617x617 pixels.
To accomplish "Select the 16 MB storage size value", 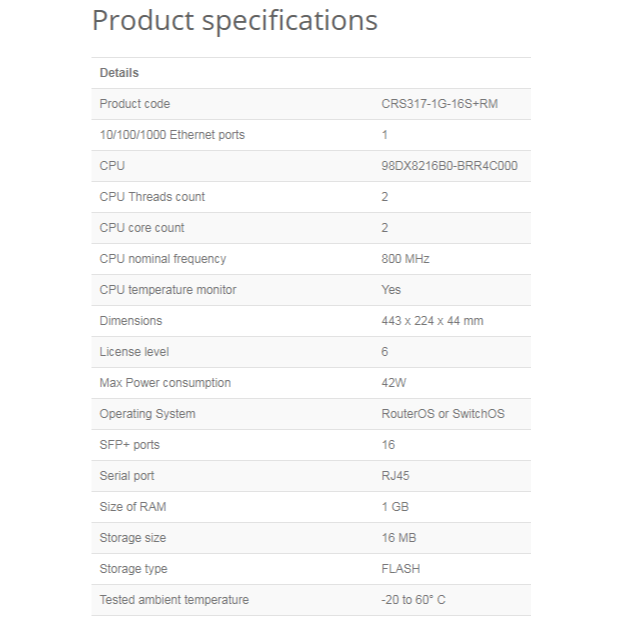I will pyautogui.click(x=401, y=538).
